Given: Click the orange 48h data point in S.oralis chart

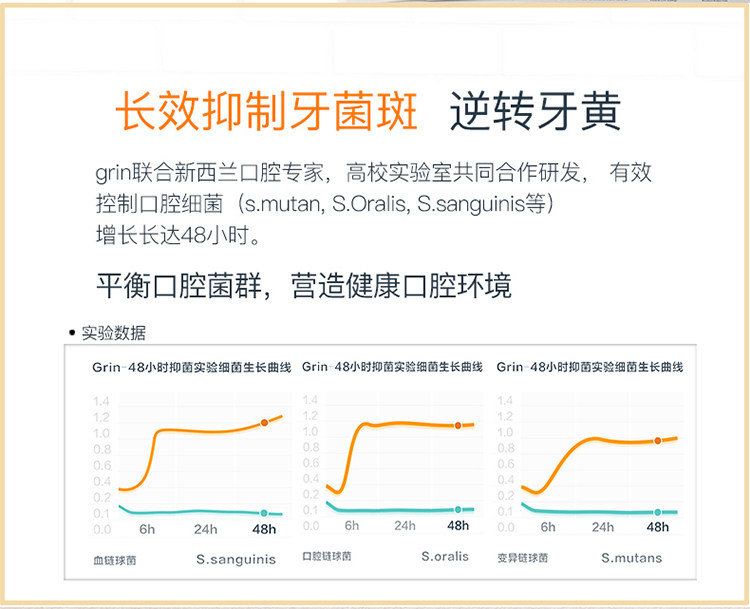Looking at the screenshot, I should pyautogui.click(x=458, y=425).
